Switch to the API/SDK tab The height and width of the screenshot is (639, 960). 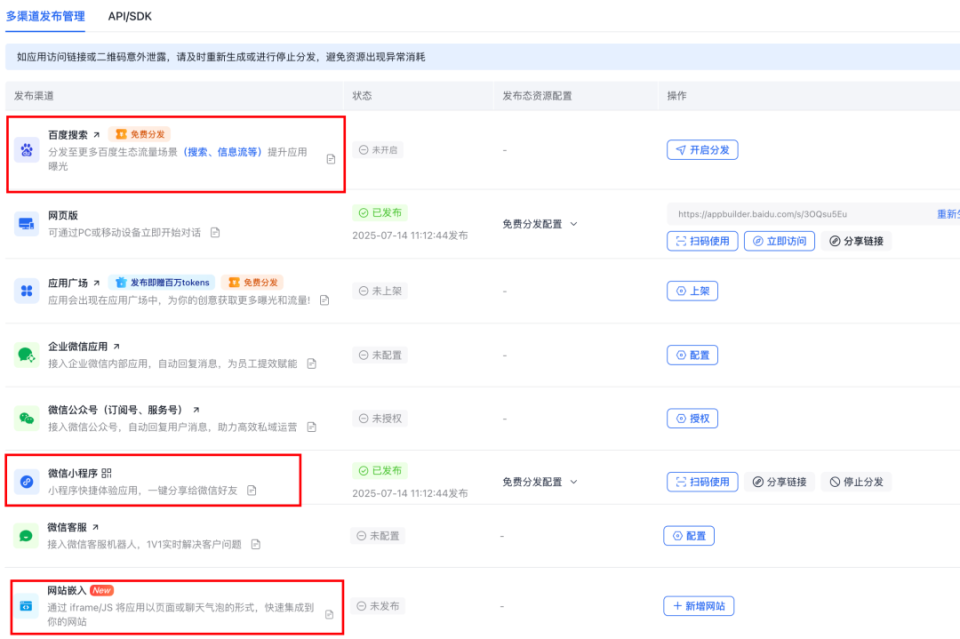(128, 16)
